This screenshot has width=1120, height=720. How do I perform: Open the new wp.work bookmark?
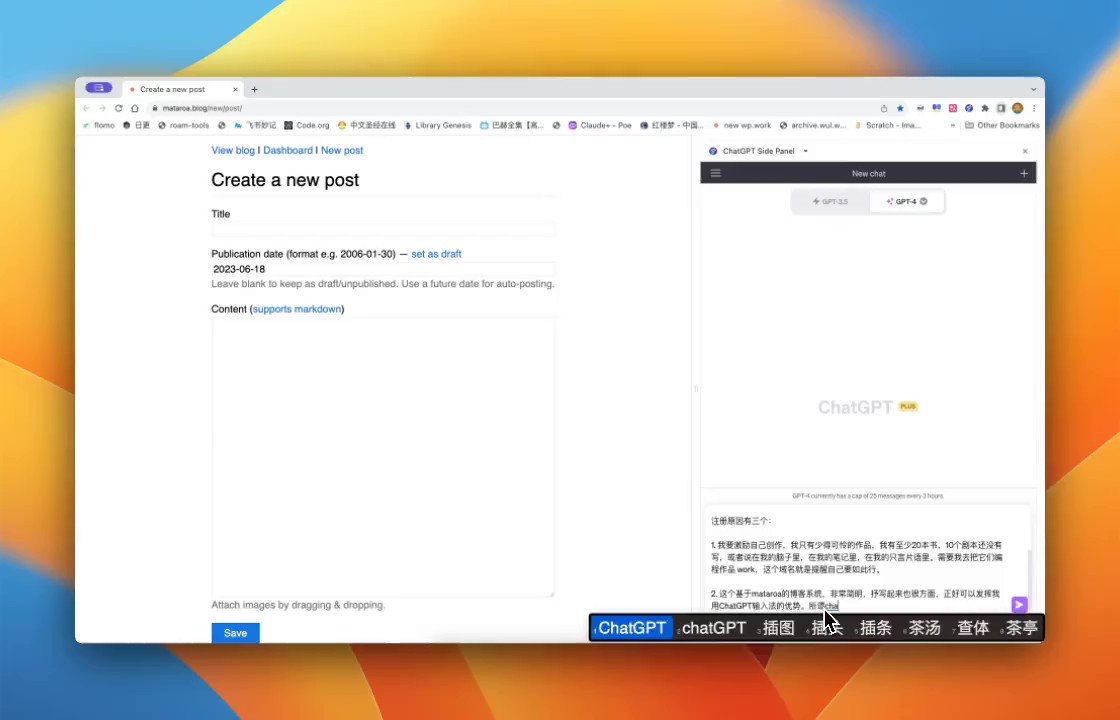click(x=741, y=125)
